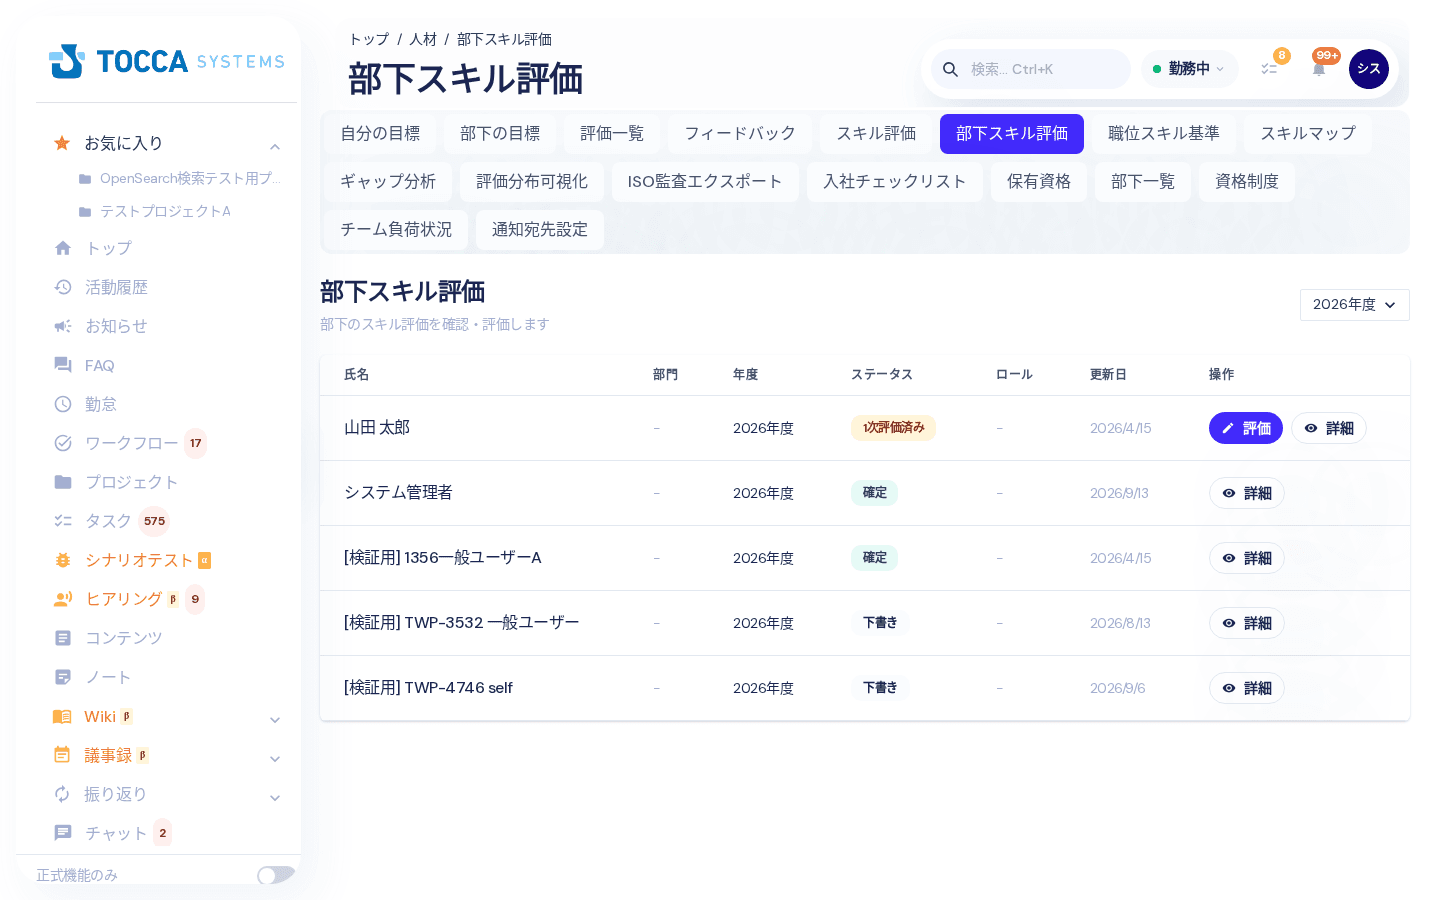Open チャット message icon
The height and width of the screenshot is (900, 1440).
(x=63, y=833)
